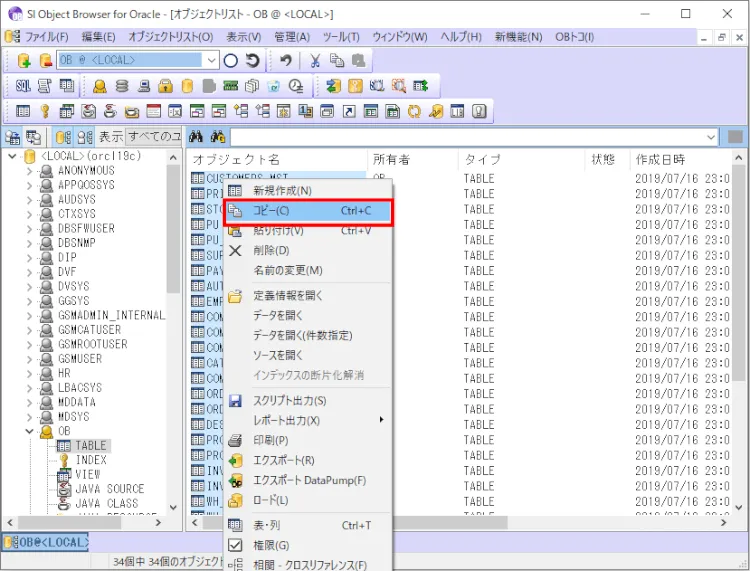Open the search field dropdown arrow
The width and height of the screenshot is (750, 571).
[711, 137]
